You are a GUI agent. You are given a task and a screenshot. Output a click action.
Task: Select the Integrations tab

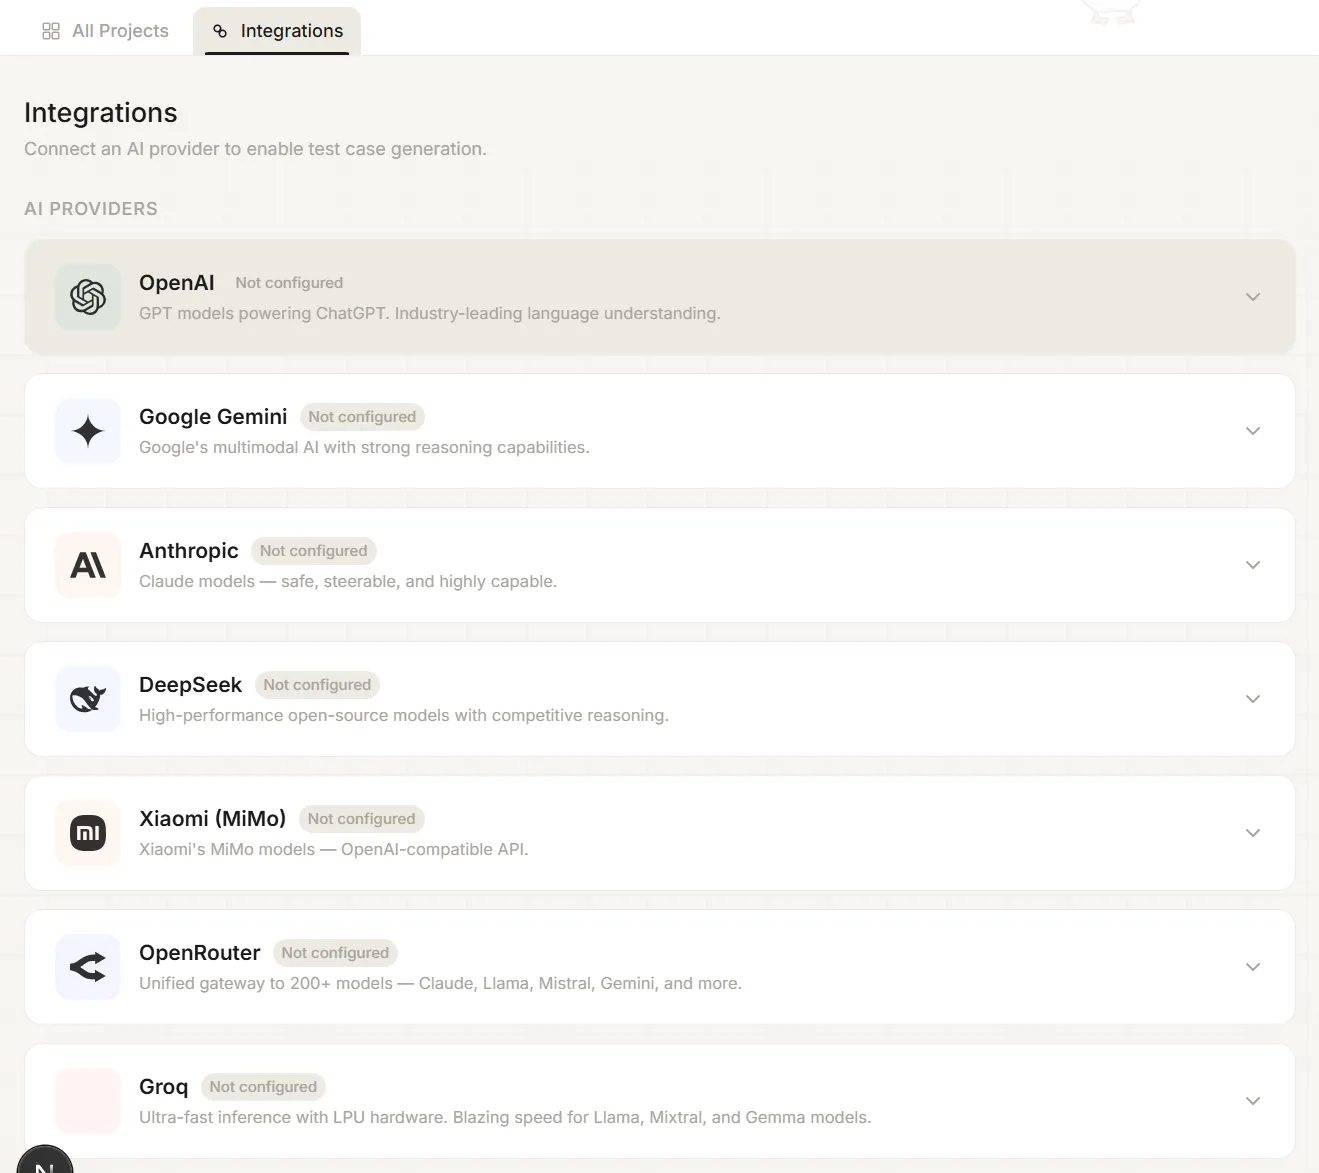click(x=277, y=31)
